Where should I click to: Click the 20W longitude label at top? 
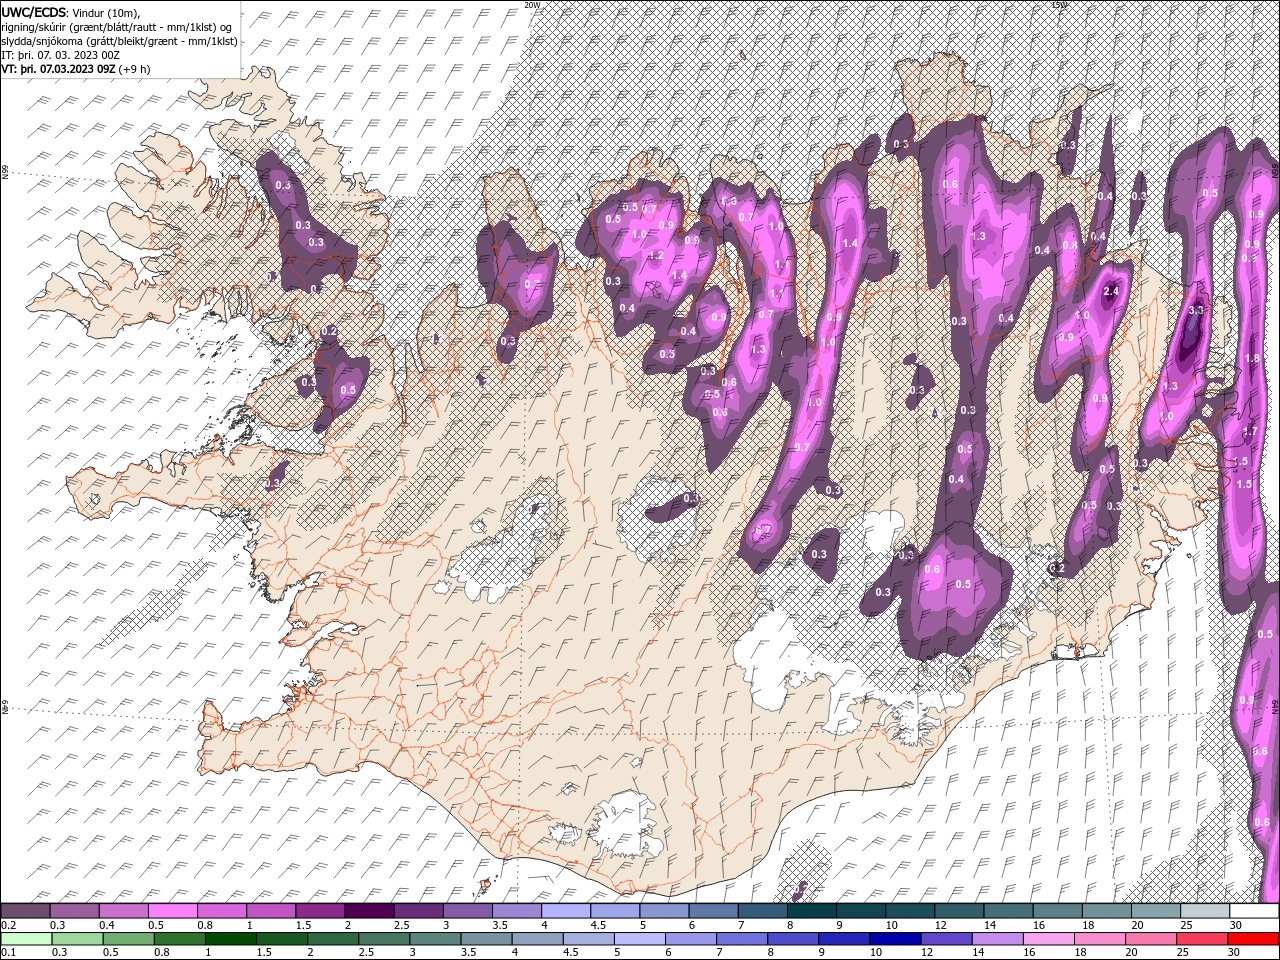tap(532, 4)
